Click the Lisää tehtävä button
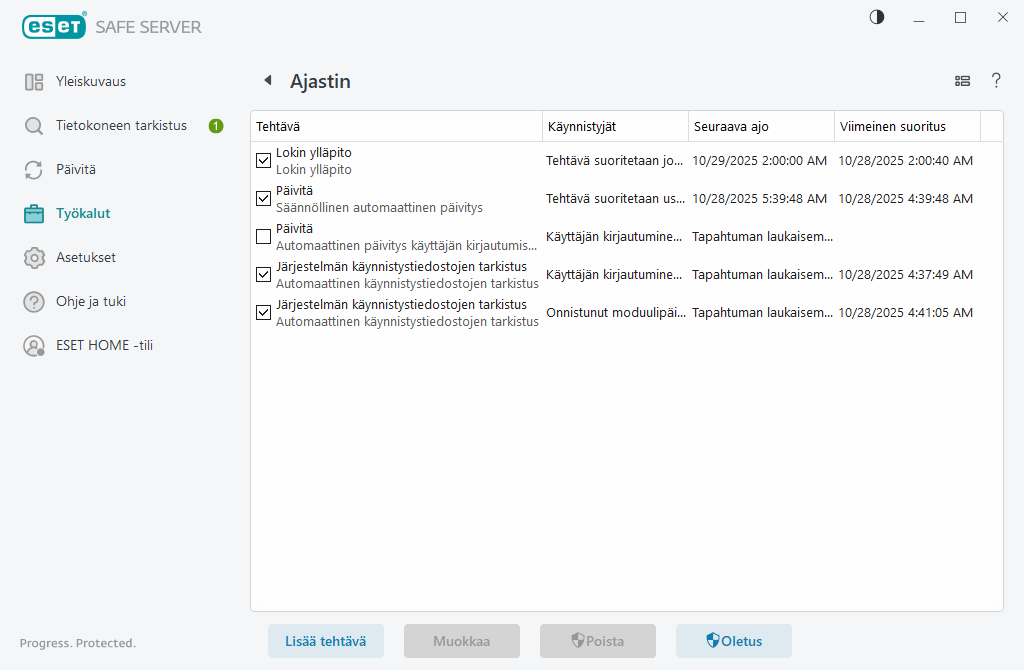 pyautogui.click(x=326, y=641)
